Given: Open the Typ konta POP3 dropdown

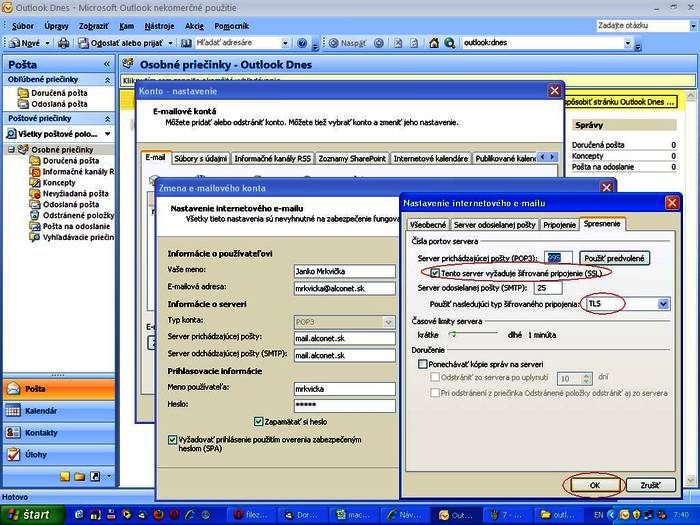Looking at the screenshot, I should (388, 322).
